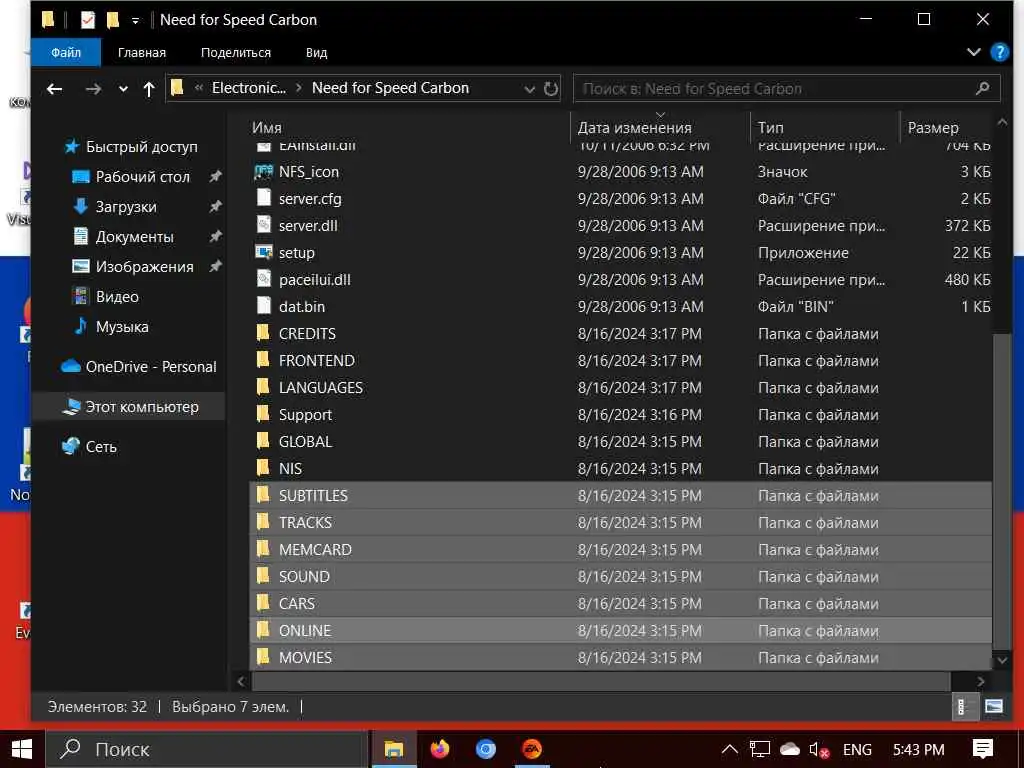
Task: Select Этот компьютер in sidebar
Action: click(x=129, y=407)
